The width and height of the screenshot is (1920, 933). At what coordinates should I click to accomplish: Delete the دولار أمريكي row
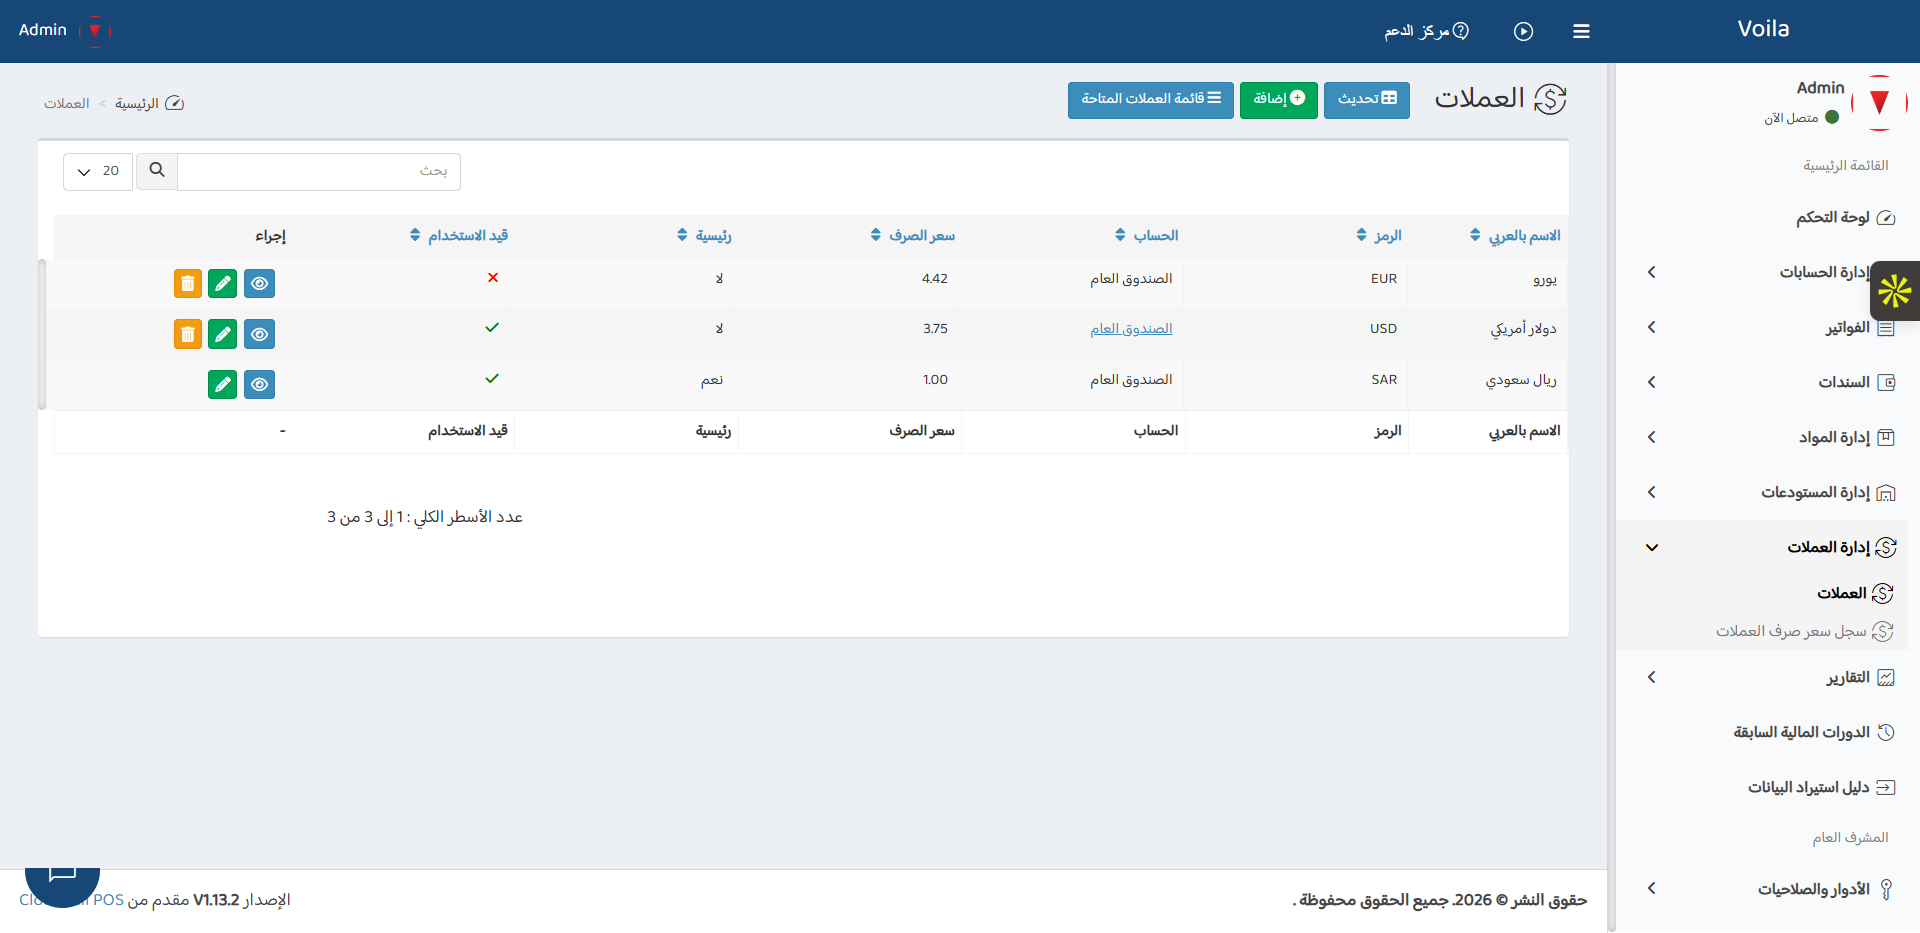188,334
